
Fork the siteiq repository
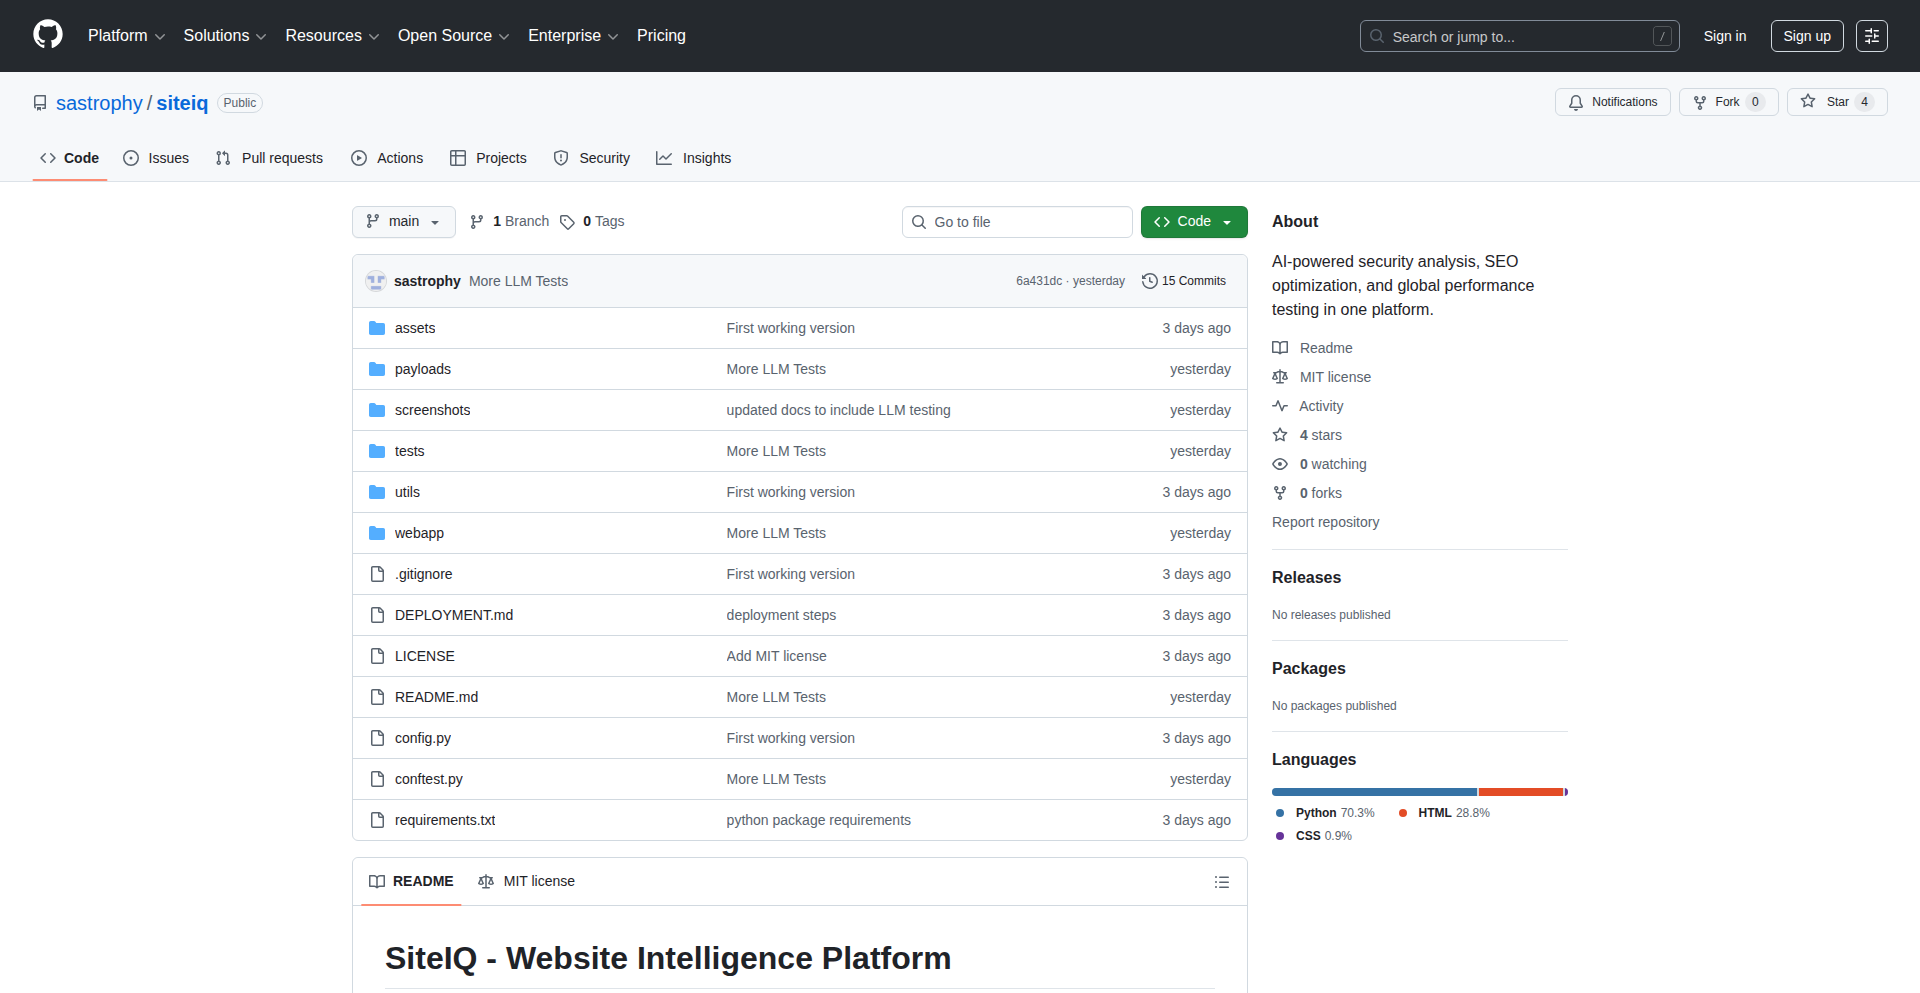pyautogui.click(x=1727, y=101)
